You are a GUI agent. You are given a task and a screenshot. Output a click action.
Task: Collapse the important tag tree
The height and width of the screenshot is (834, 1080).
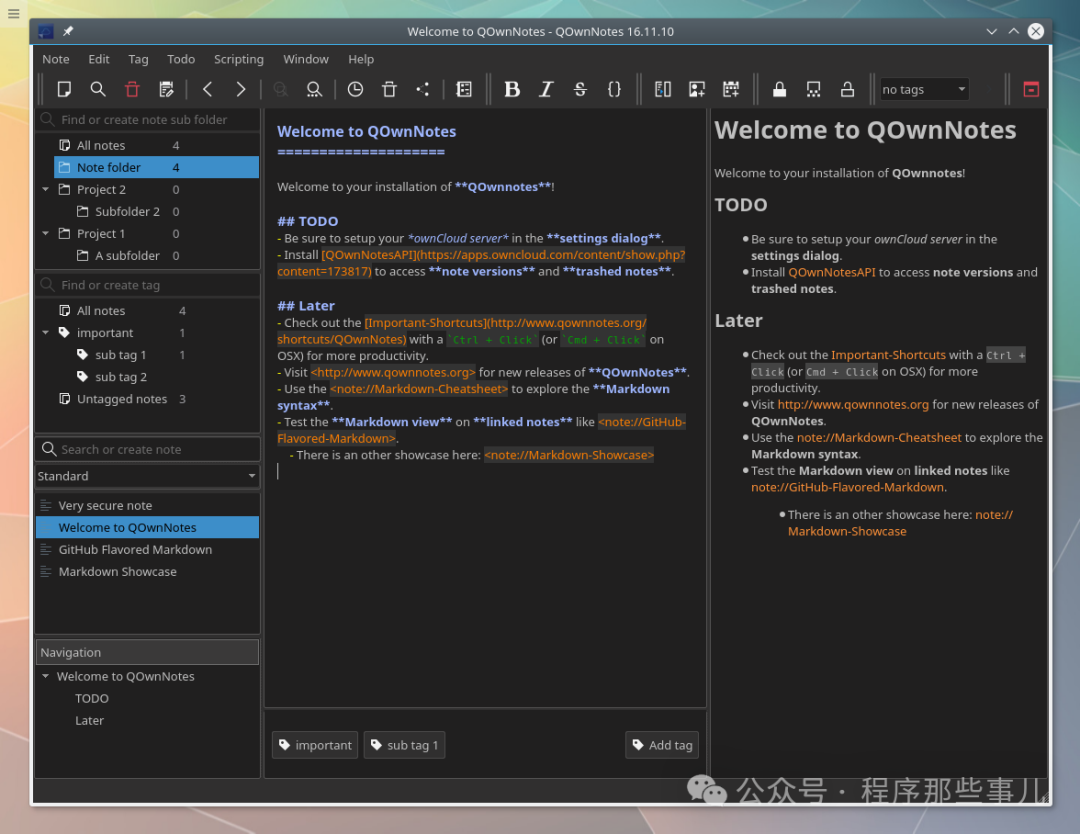(45, 333)
